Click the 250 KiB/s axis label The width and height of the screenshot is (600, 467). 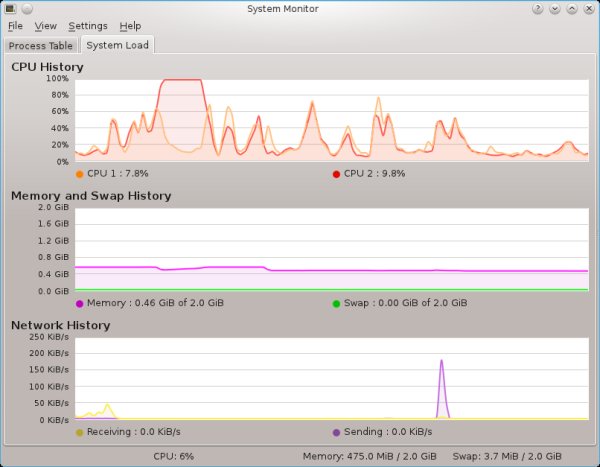49,336
